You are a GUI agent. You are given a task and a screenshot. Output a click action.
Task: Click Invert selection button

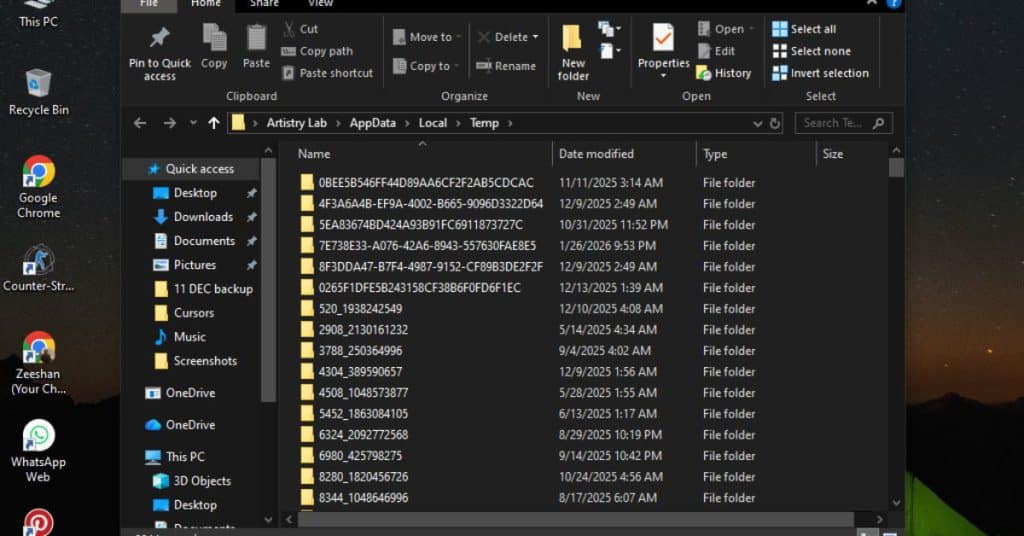pyautogui.click(x=820, y=73)
